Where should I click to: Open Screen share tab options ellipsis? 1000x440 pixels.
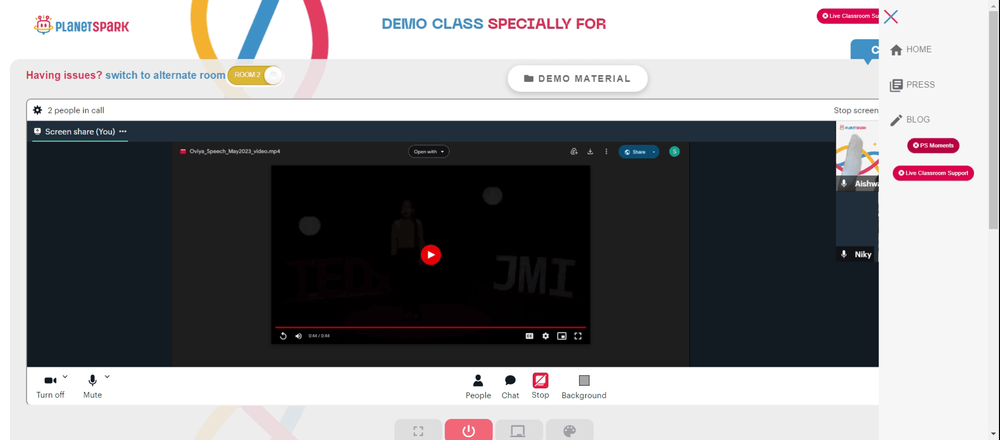pyautogui.click(x=122, y=131)
